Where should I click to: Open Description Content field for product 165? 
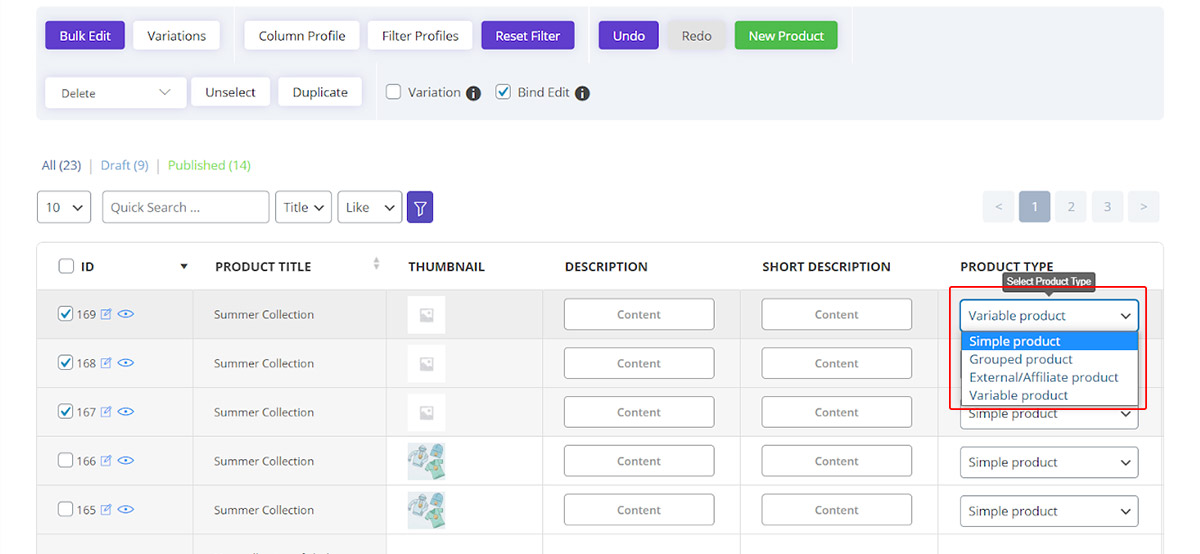pos(639,510)
